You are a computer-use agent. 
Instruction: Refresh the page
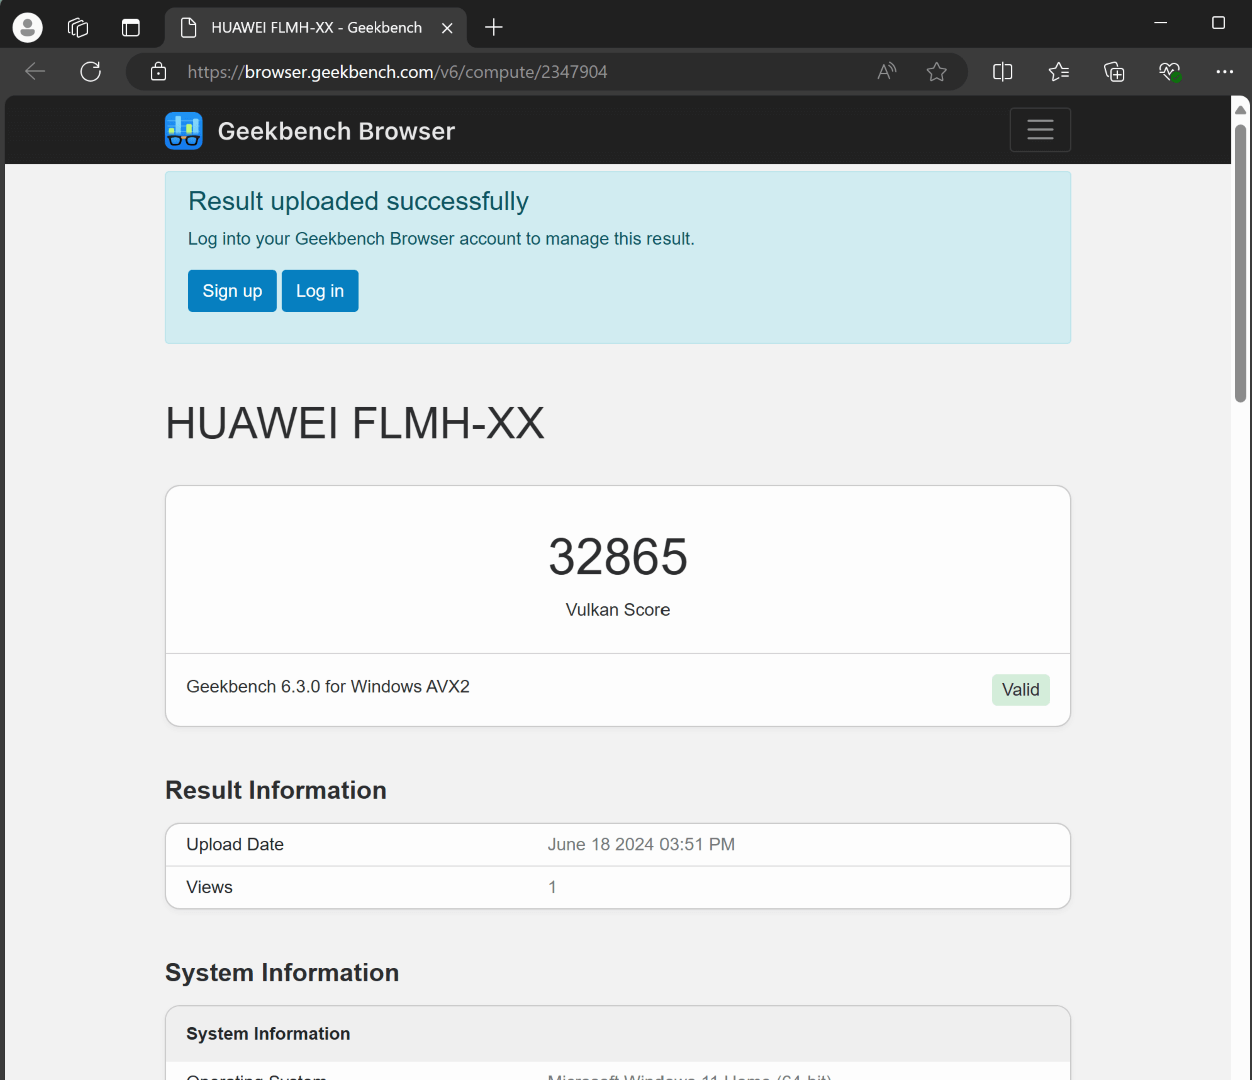tap(91, 71)
